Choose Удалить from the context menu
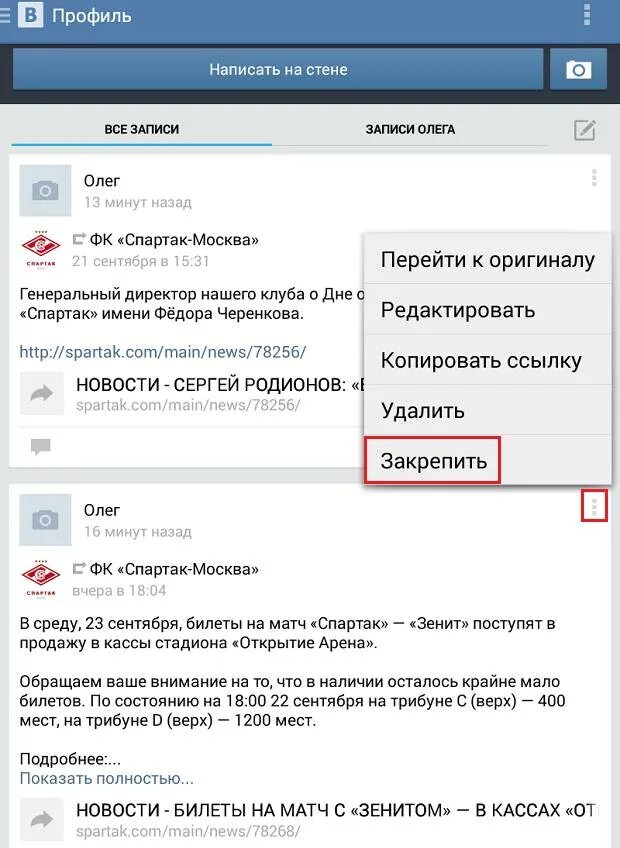Viewport: 620px width, 848px height. (x=488, y=410)
